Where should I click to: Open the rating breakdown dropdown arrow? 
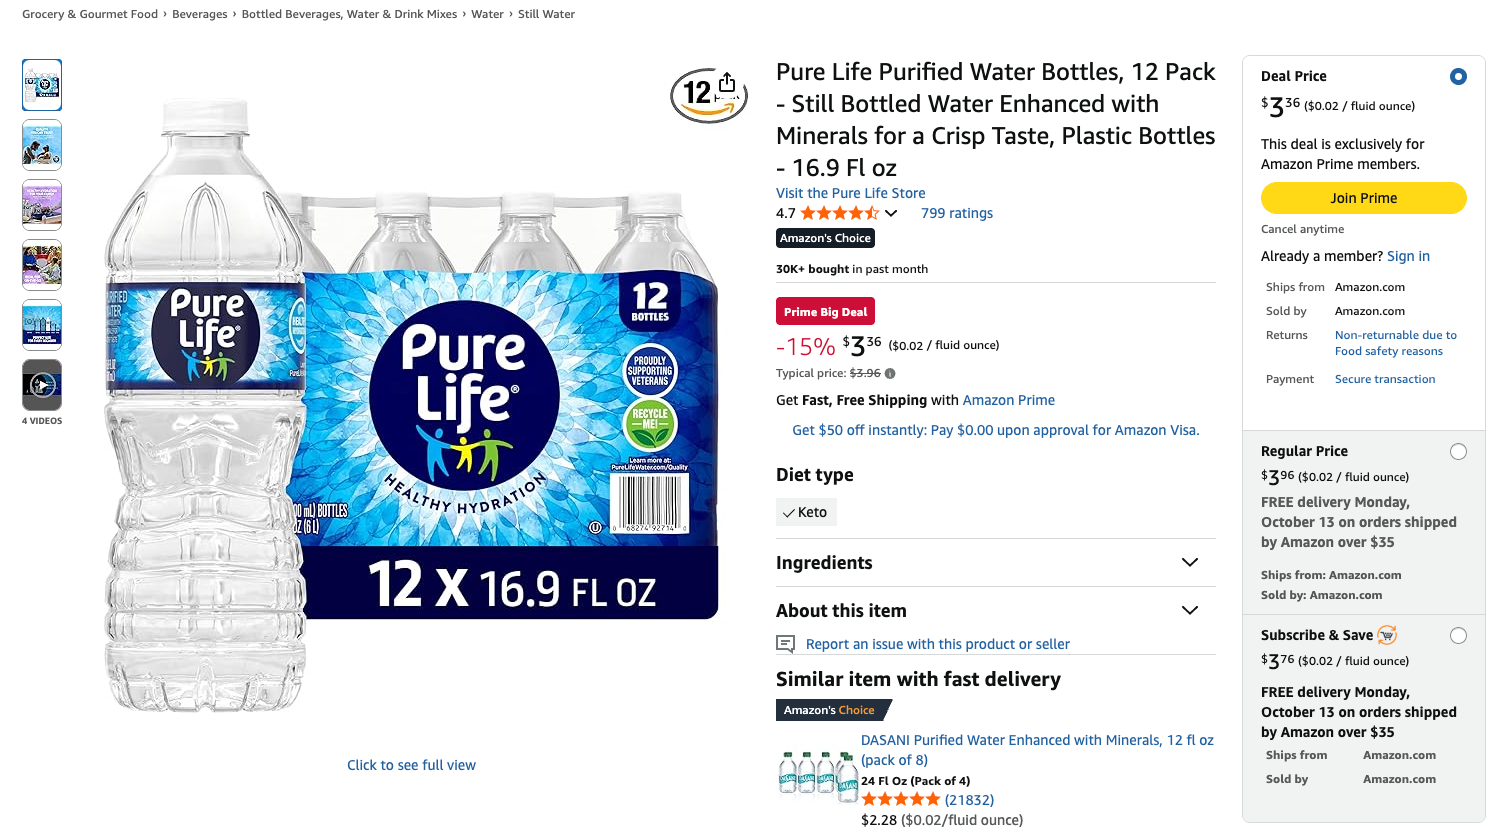click(891, 213)
